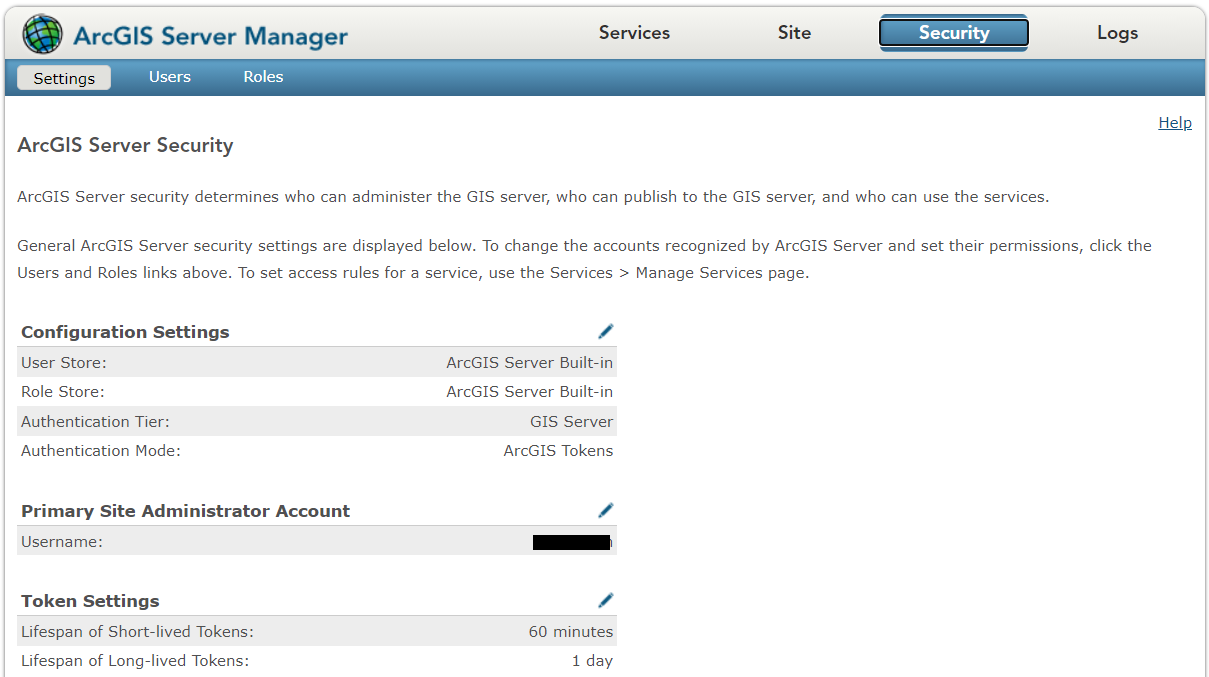Select the User Store row
Viewport: 1209px width, 677px height.
[316, 362]
